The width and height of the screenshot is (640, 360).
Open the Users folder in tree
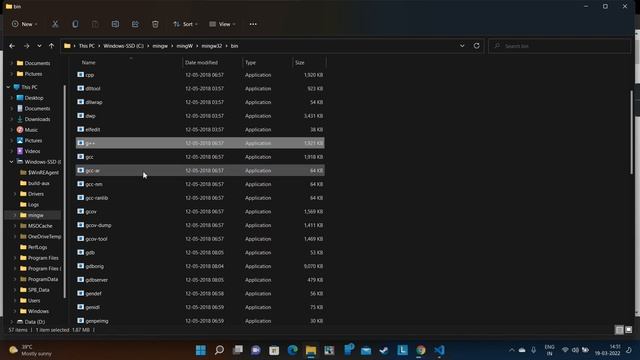click(x=30, y=300)
